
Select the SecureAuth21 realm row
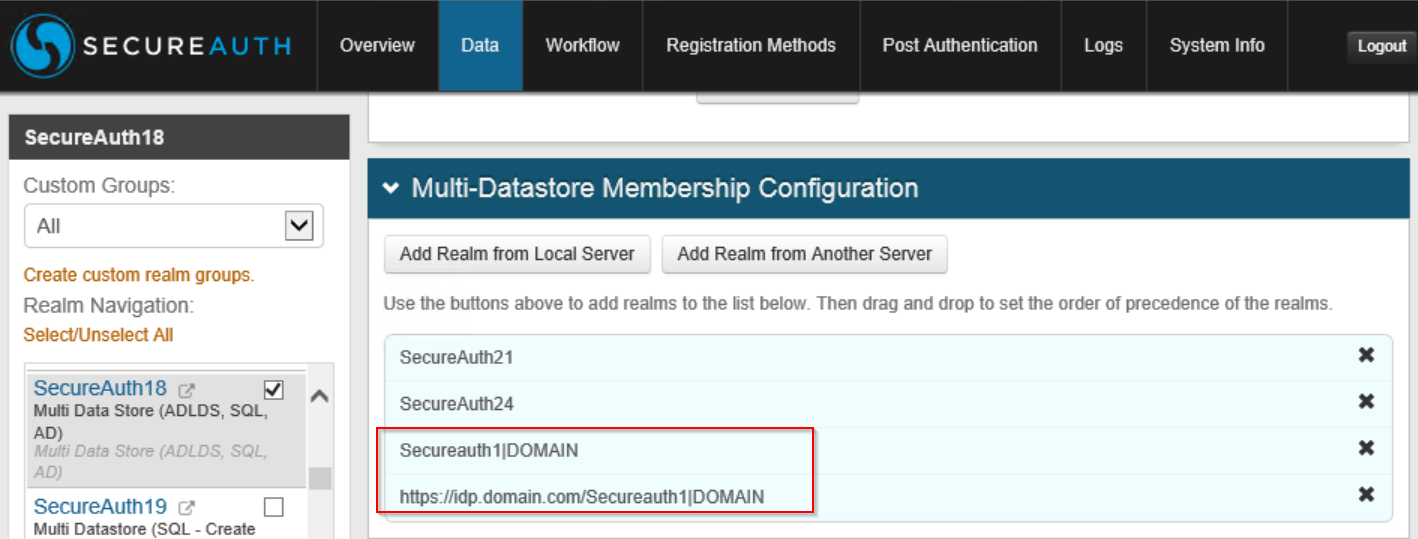pyautogui.click(x=888, y=357)
